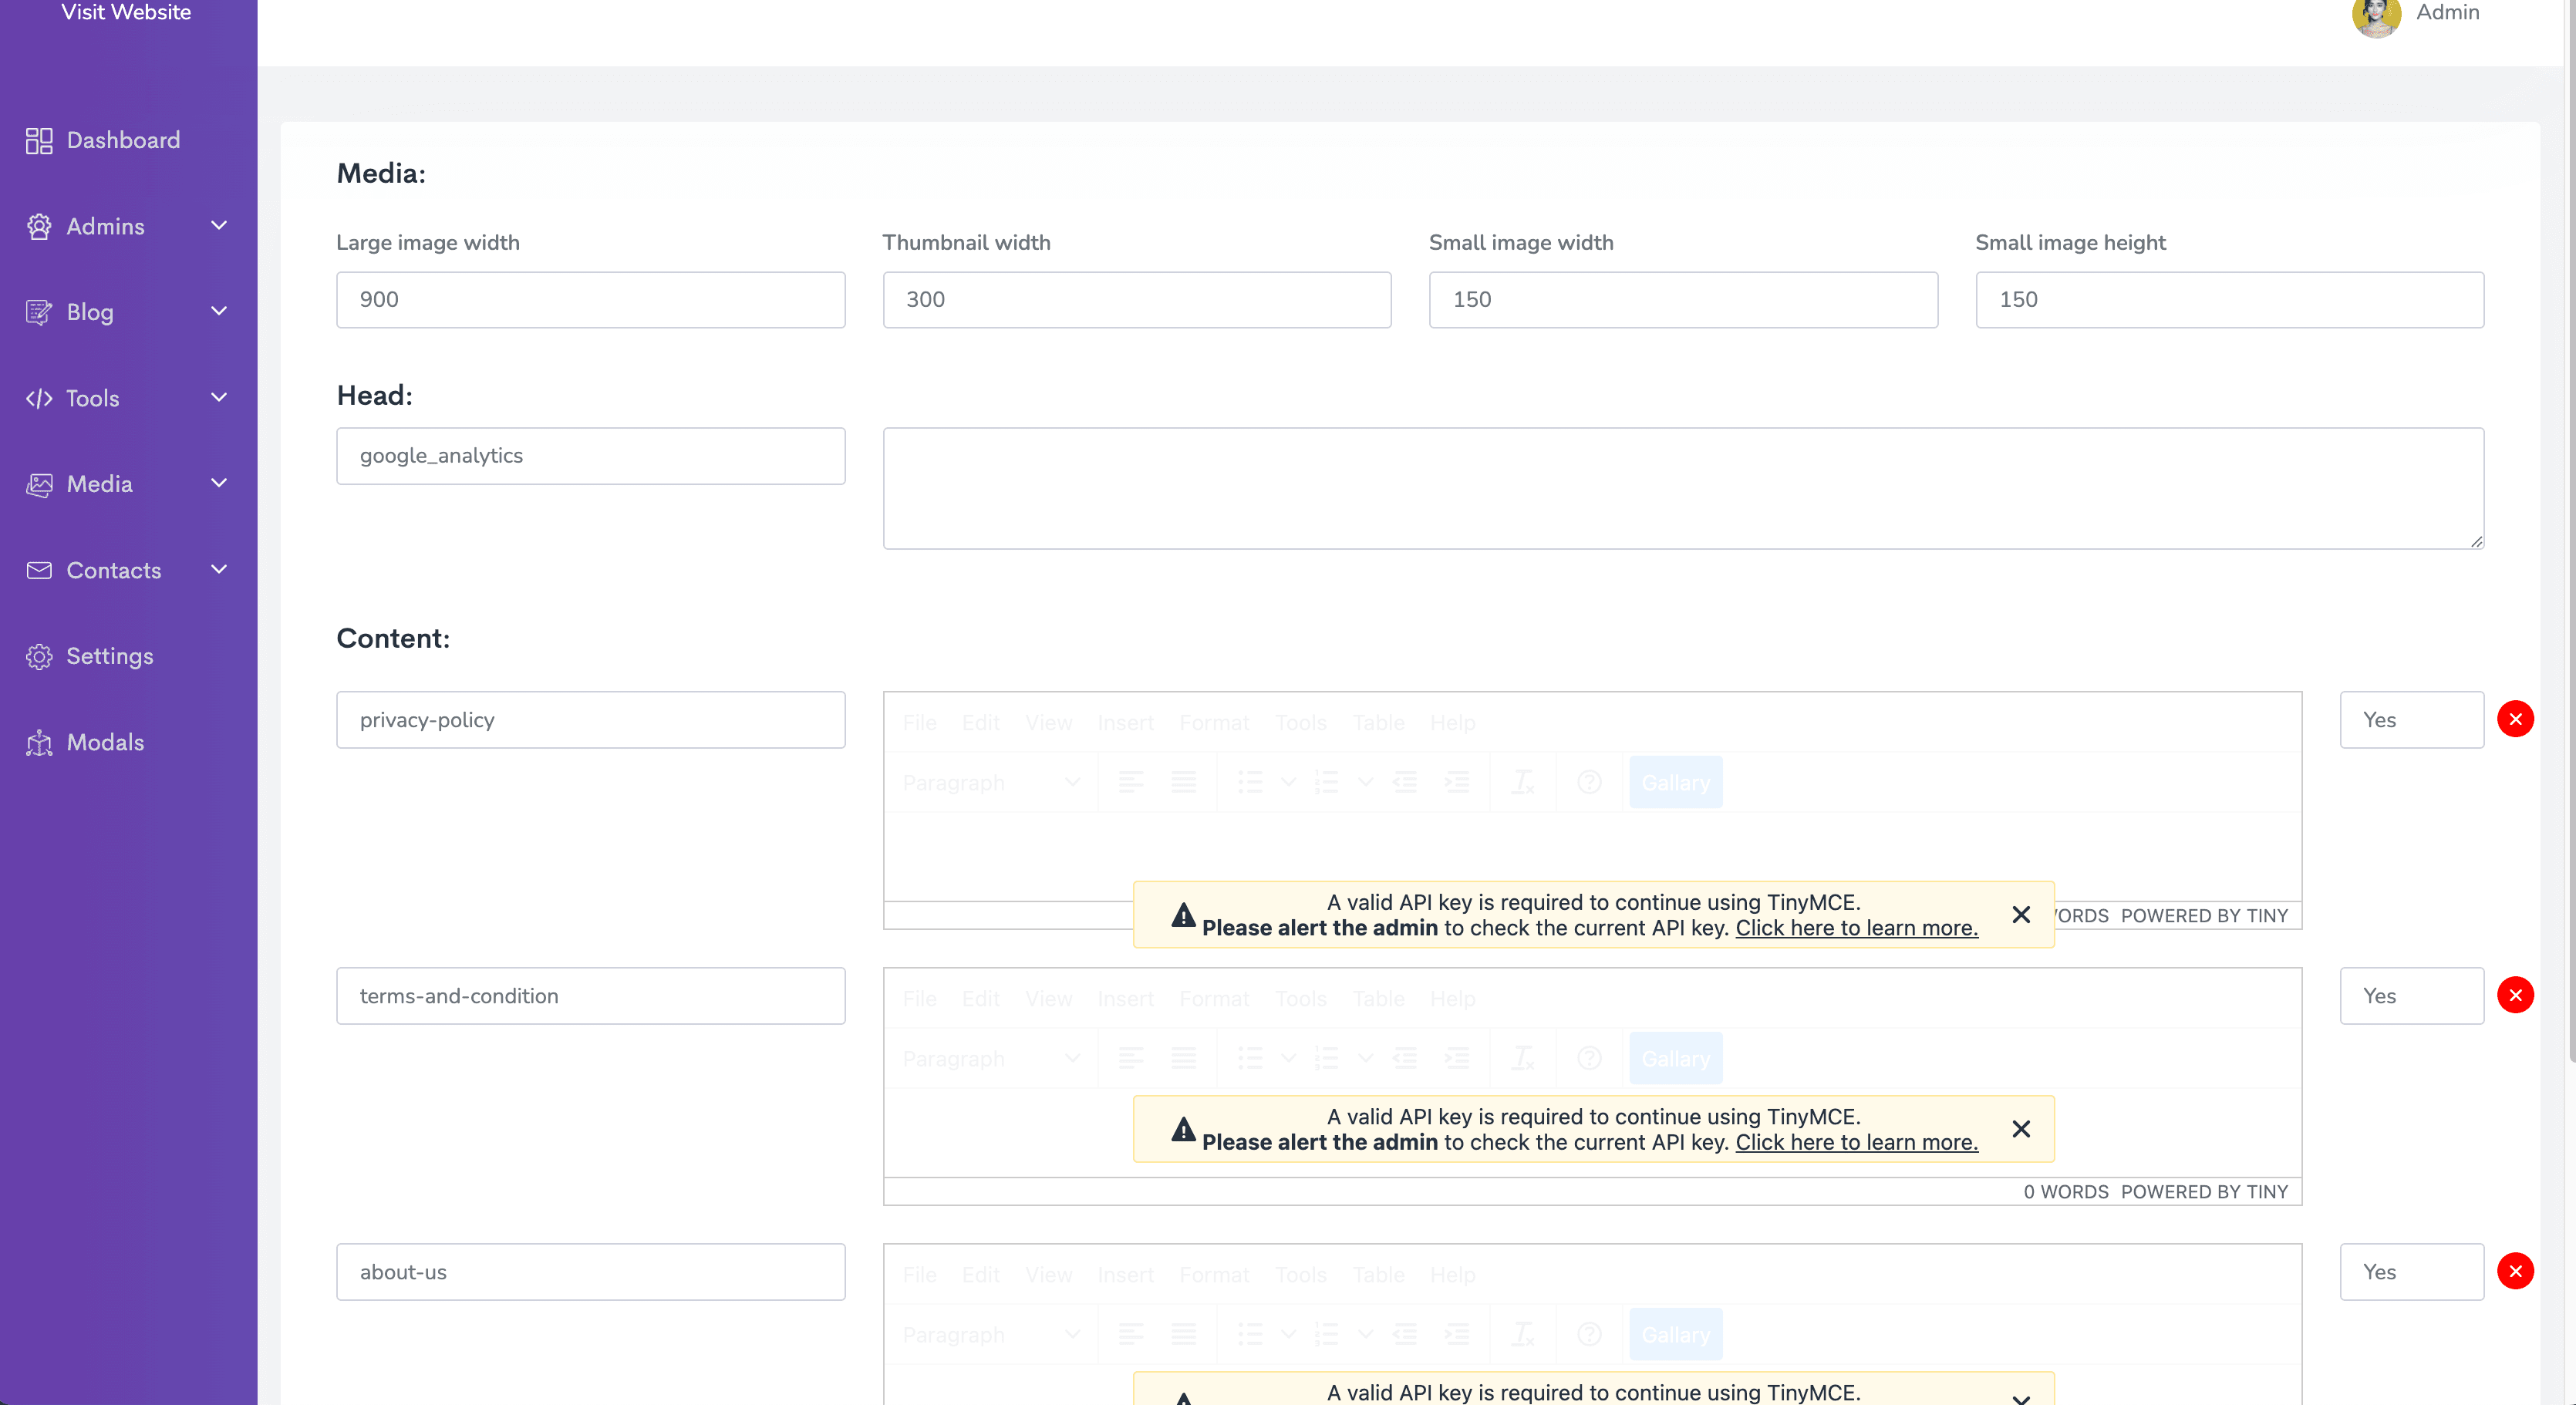Open editor help in the privacy-policy toolbar
The height and width of the screenshot is (1405, 2576).
[x=1589, y=782]
